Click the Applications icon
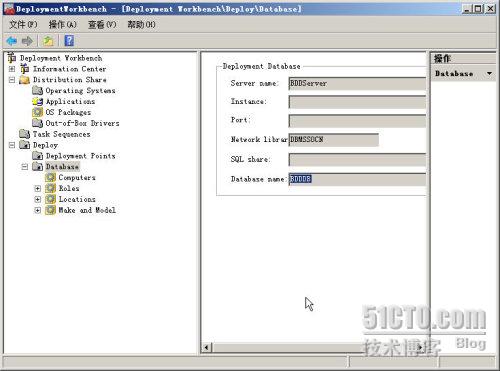This screenshot has width=500, height=371. tap(37, 101)
